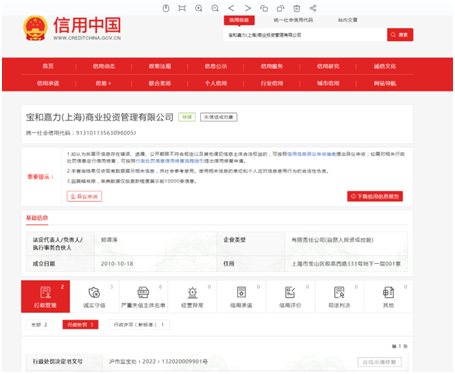Click the trash delete icon
455x374 pixels.
(297, 8)
